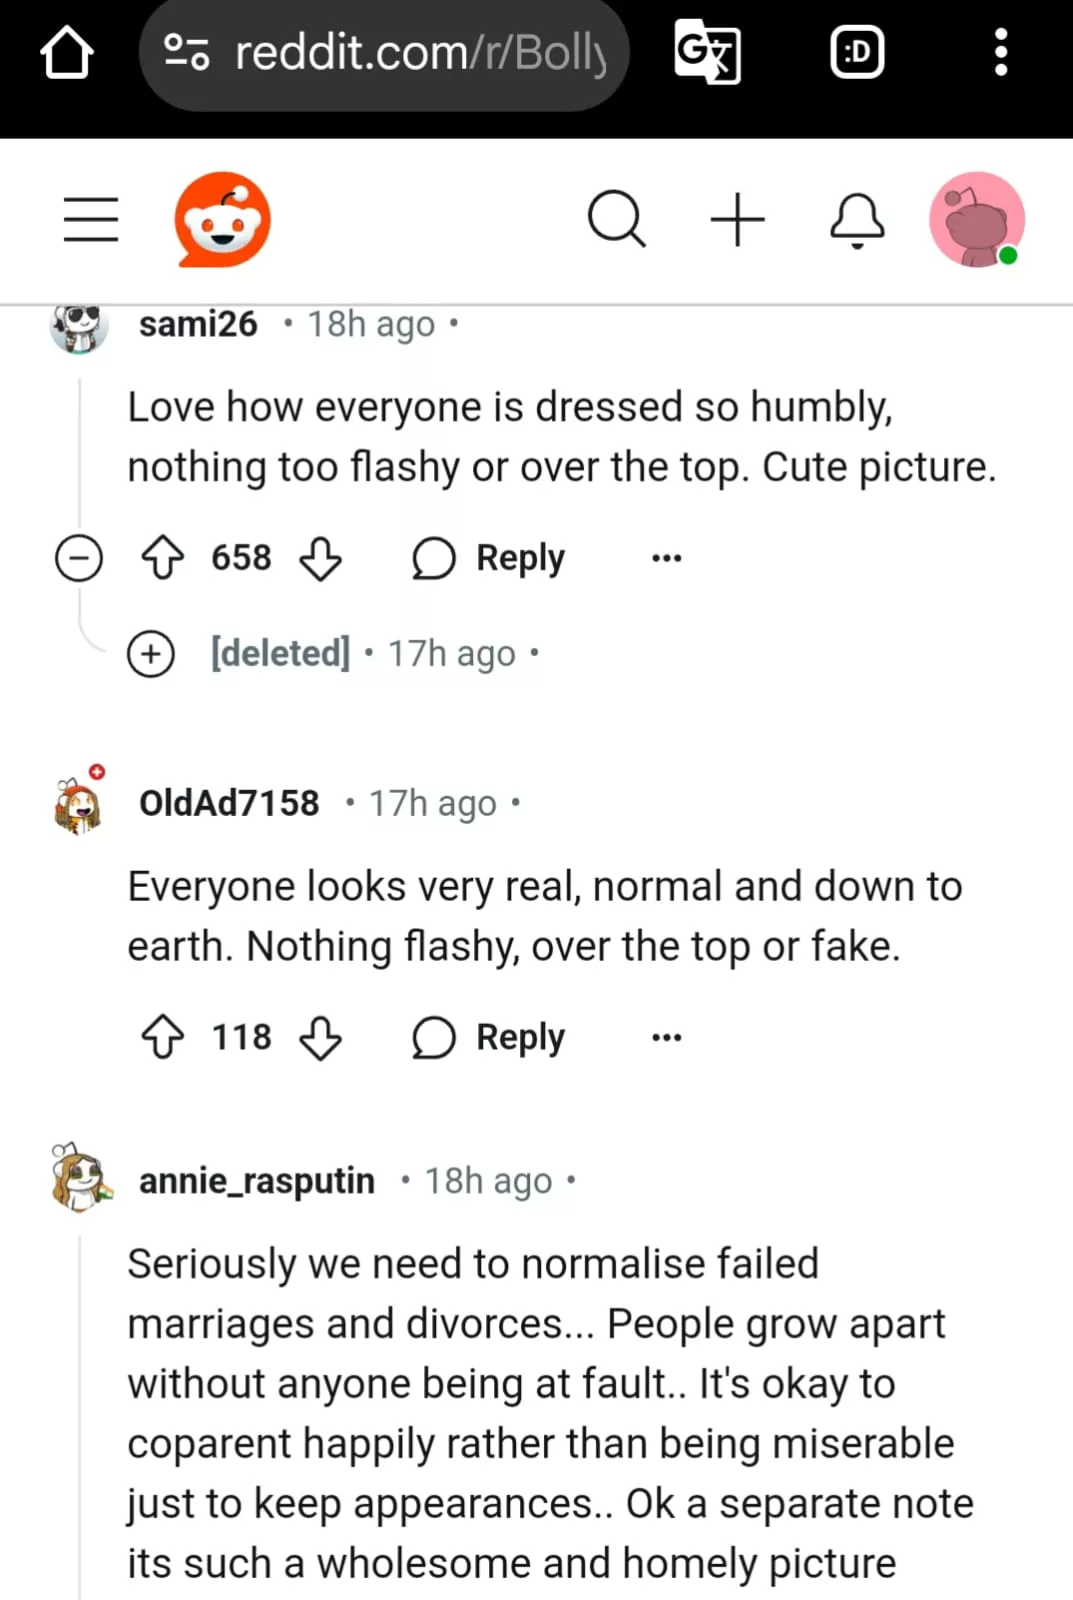Create a new post with plus icon
1073x1600 pixels.
pos(738,219)
